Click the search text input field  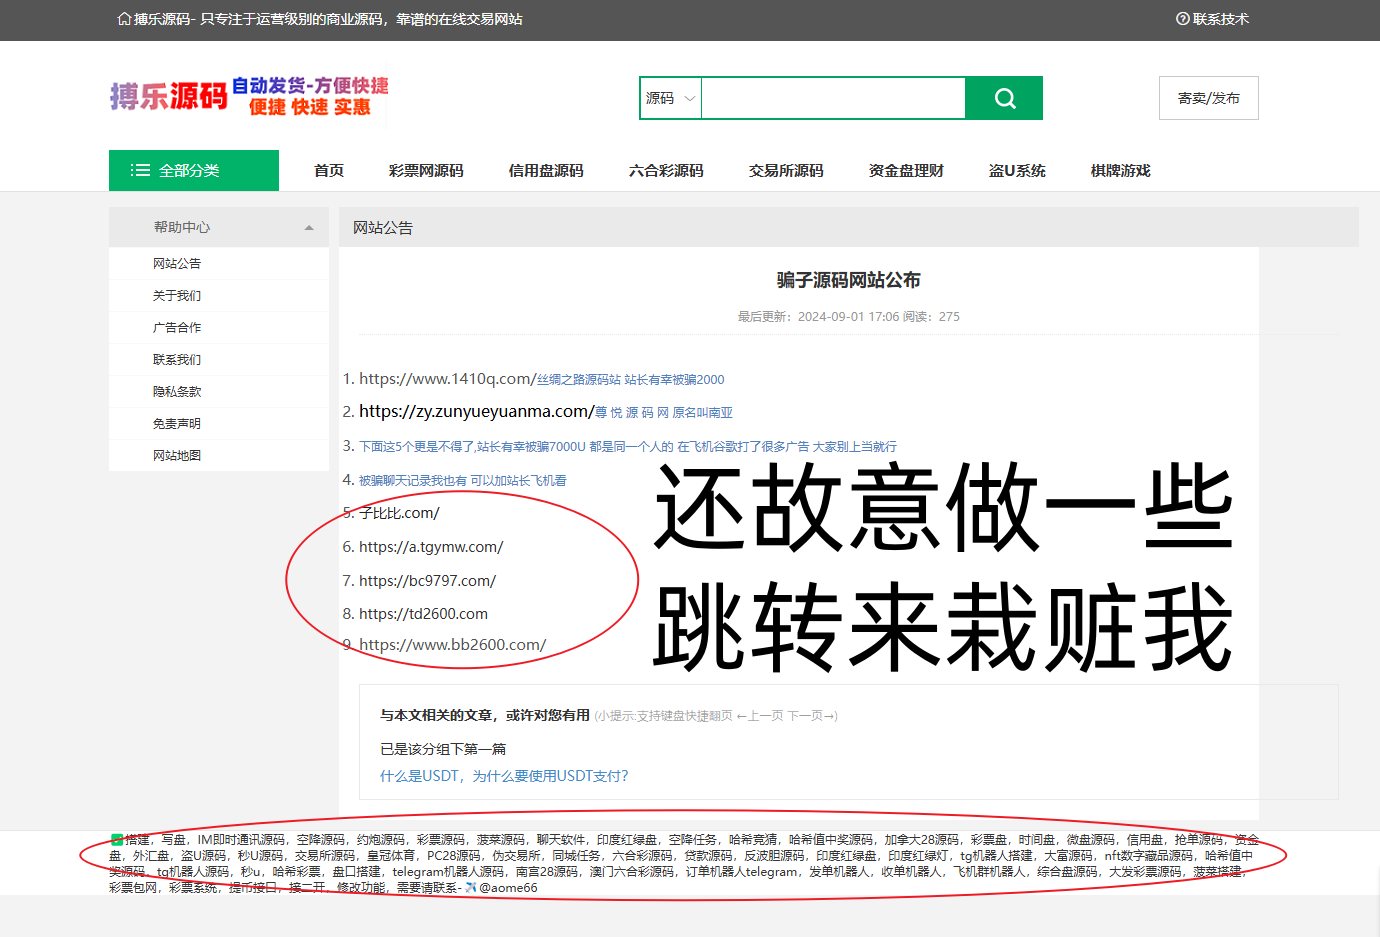832,98
